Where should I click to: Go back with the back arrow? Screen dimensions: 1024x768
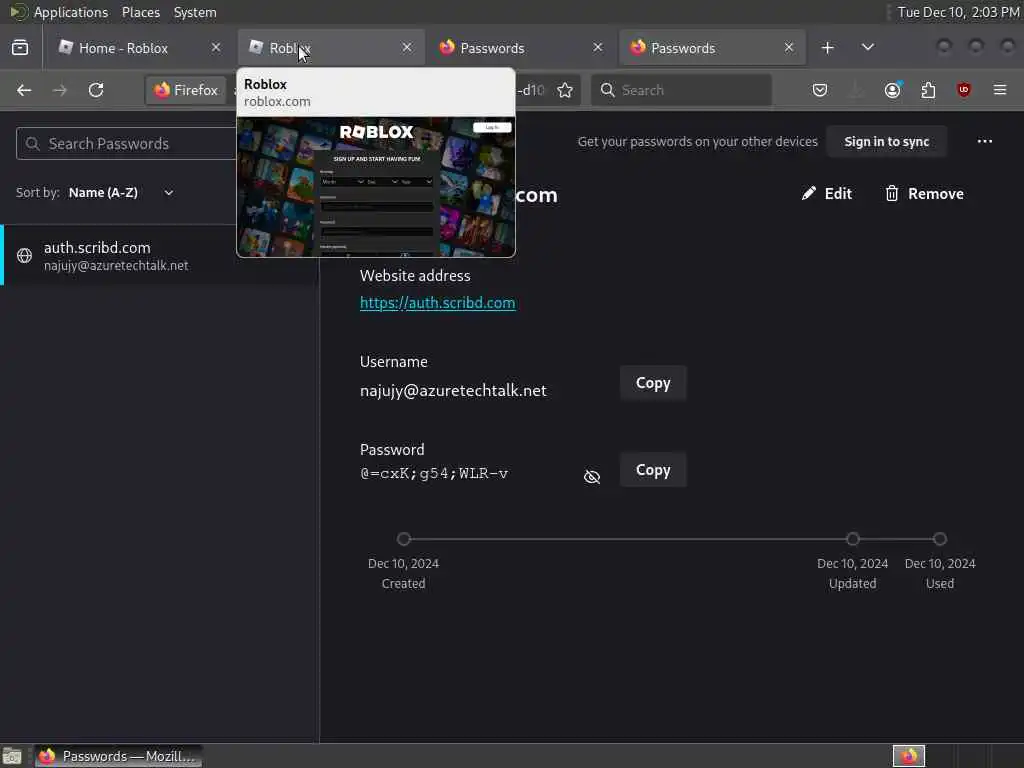click(x=24, y=90)
